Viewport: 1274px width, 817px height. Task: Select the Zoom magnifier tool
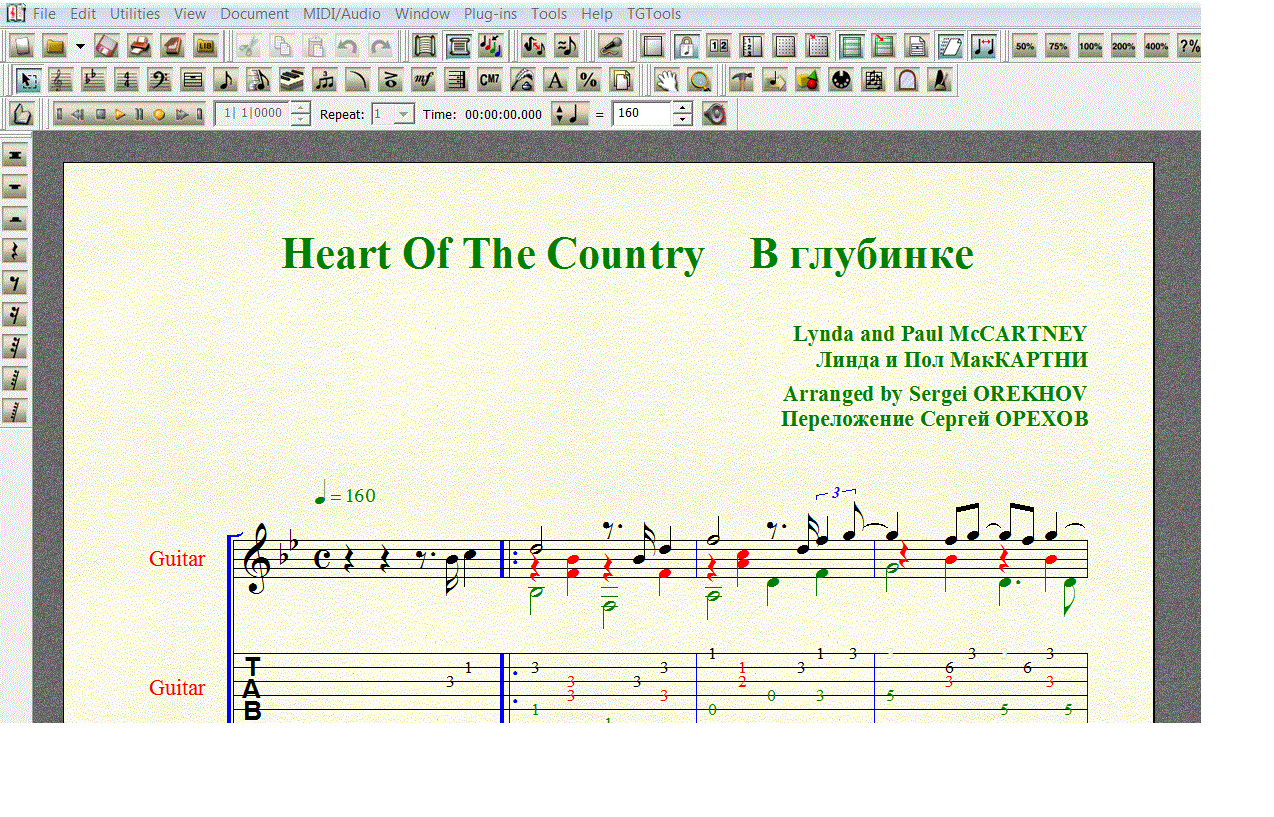coord(701,81)
